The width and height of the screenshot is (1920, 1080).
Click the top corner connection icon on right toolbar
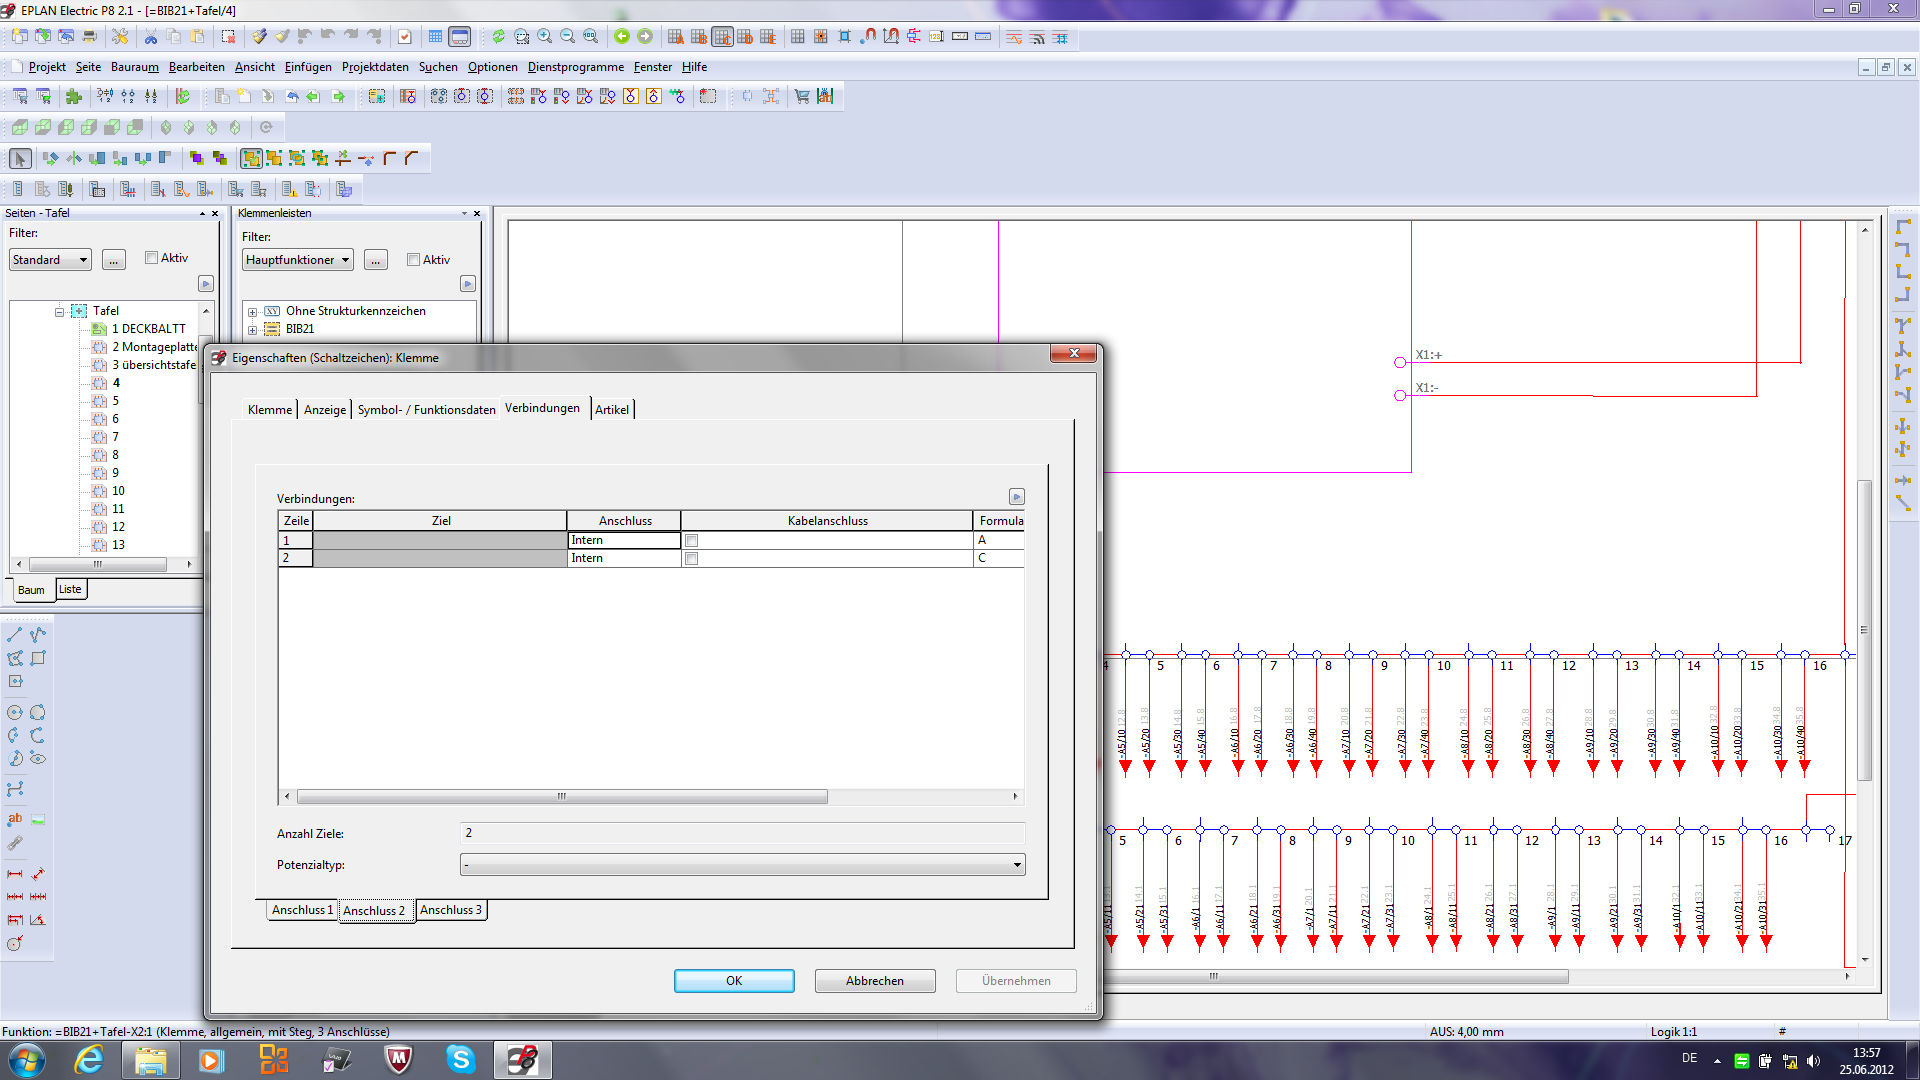pyautogui.click(x=1903, y=227)
